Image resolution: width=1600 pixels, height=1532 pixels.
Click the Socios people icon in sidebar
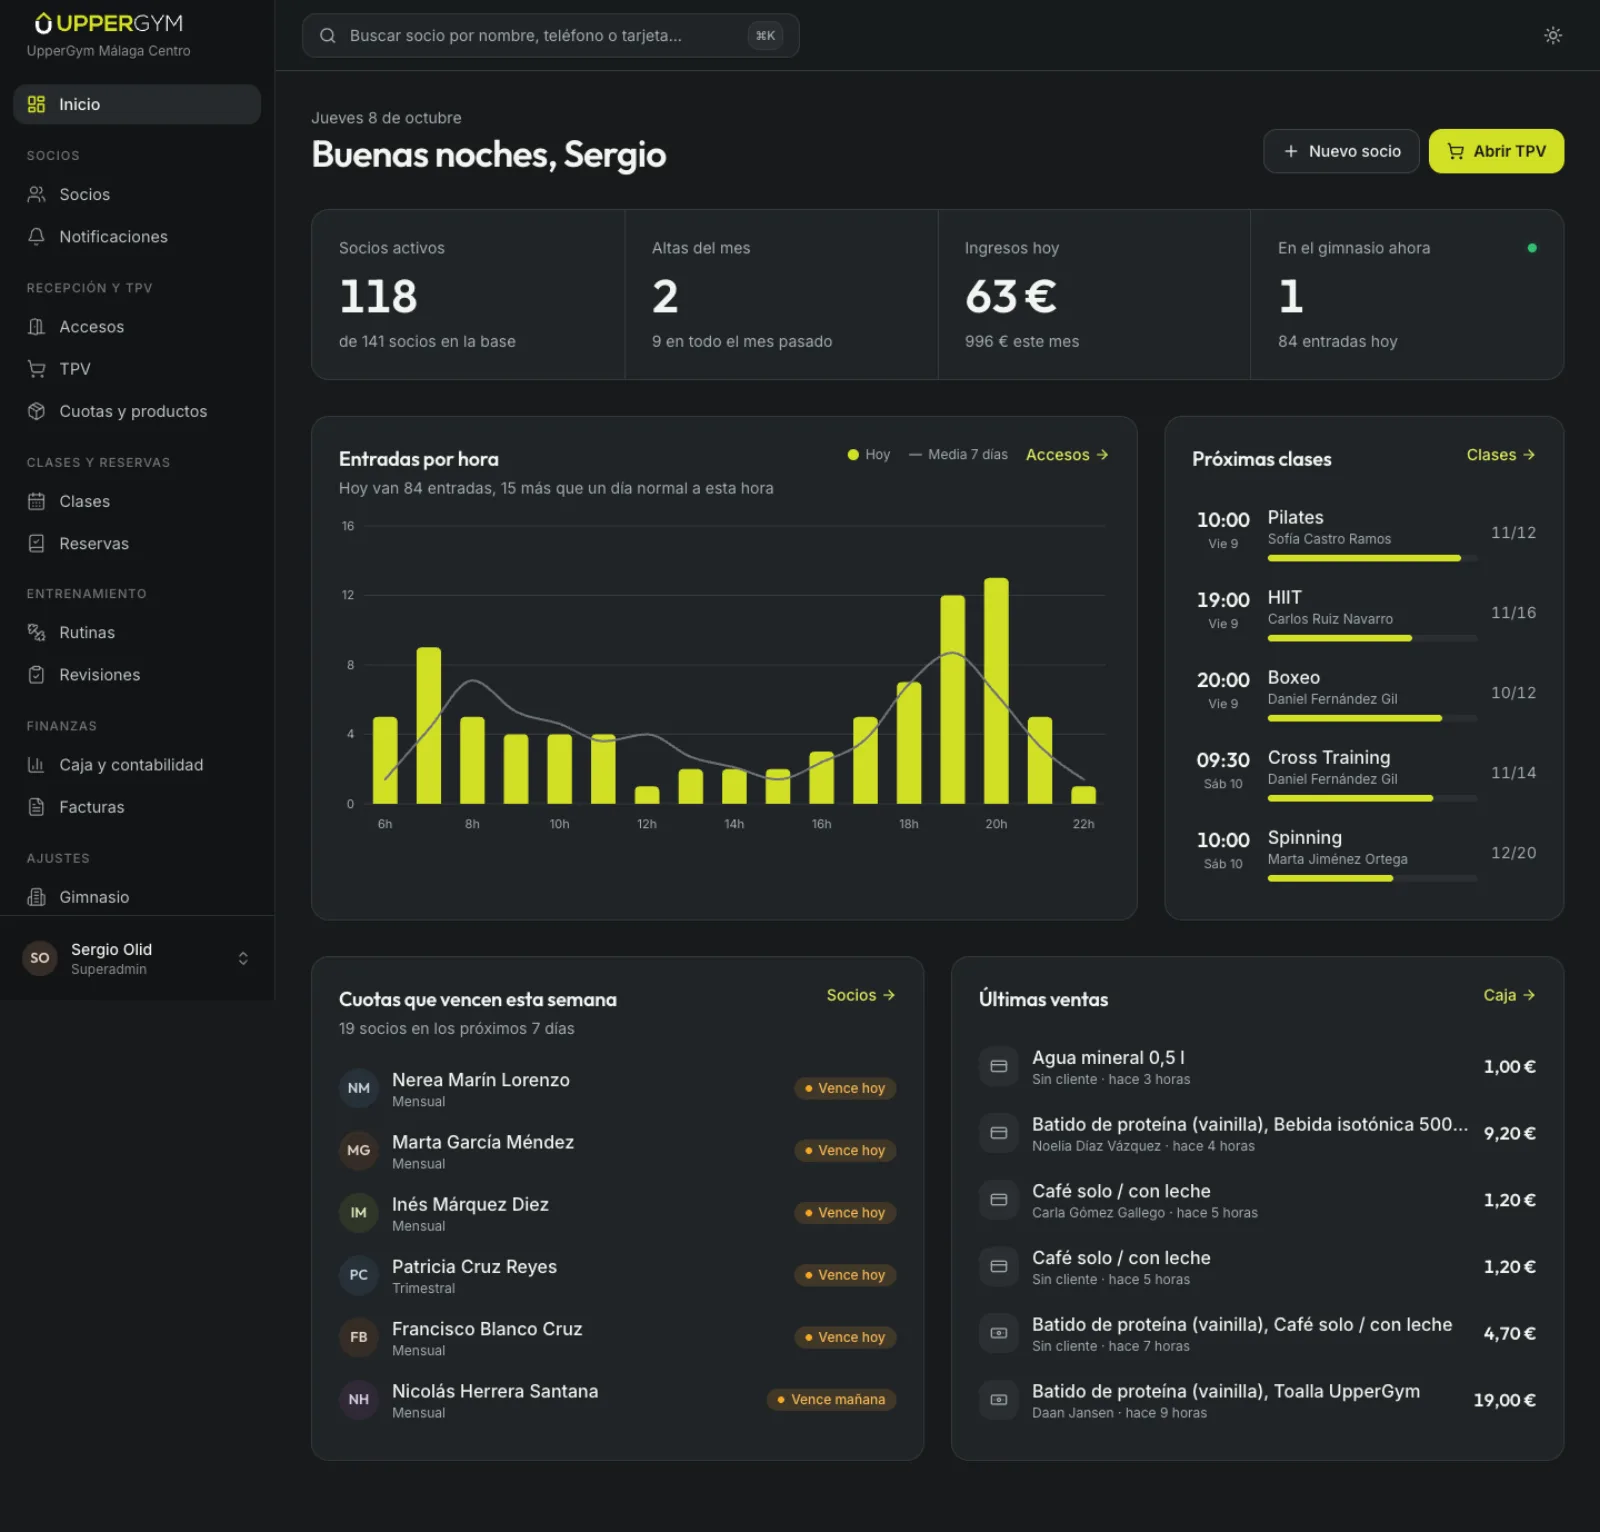pyautogui.click(x=37, y=194)
